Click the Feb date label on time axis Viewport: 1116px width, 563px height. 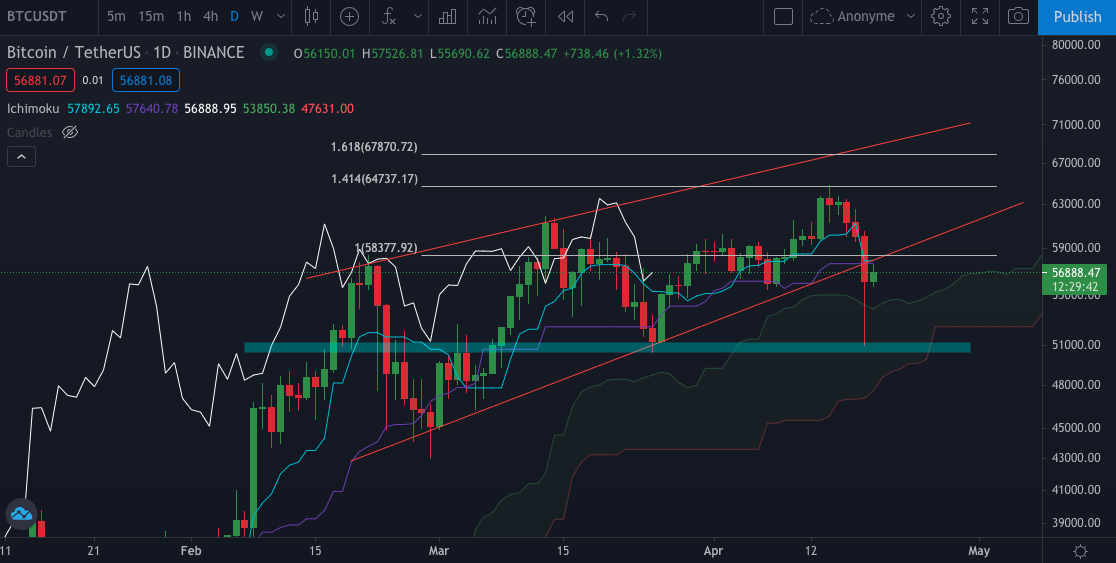pyautogui.click(x=191, y=551)
